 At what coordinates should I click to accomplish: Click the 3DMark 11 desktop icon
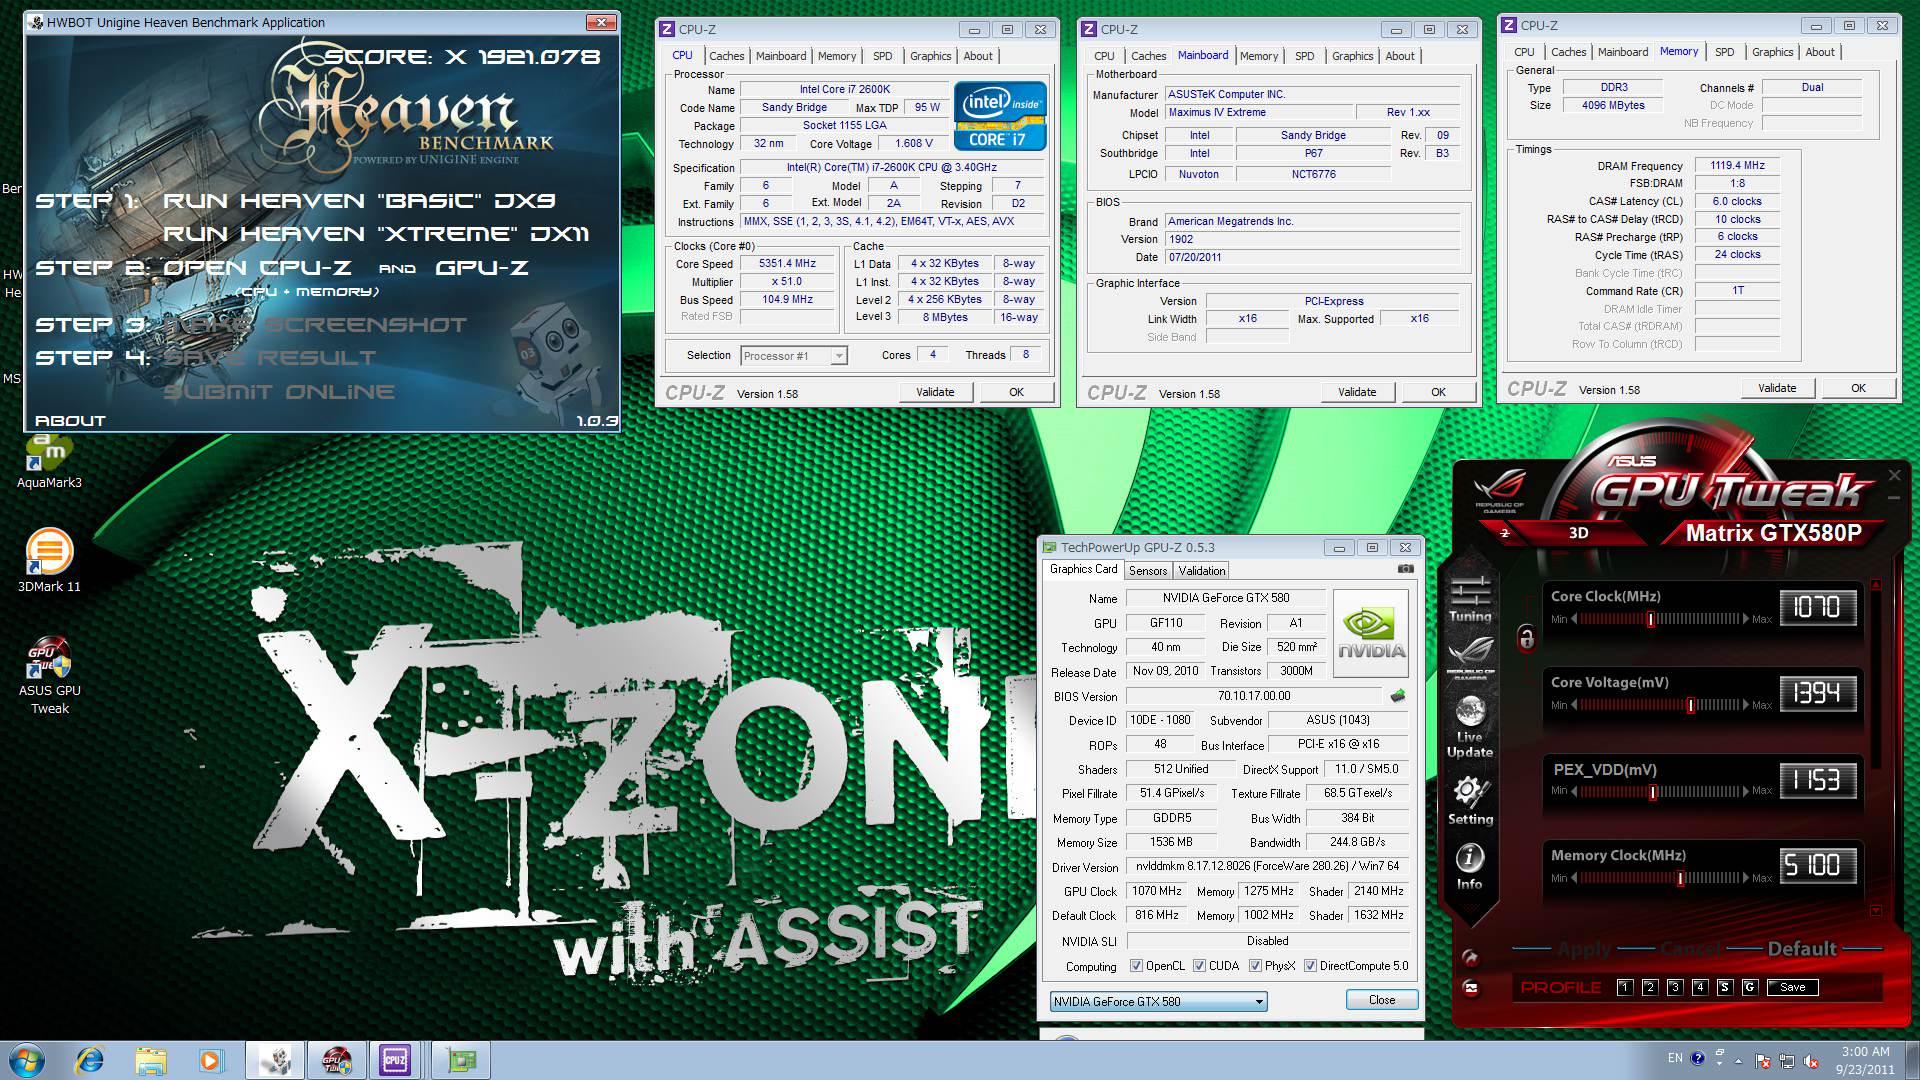click(49, 562)
